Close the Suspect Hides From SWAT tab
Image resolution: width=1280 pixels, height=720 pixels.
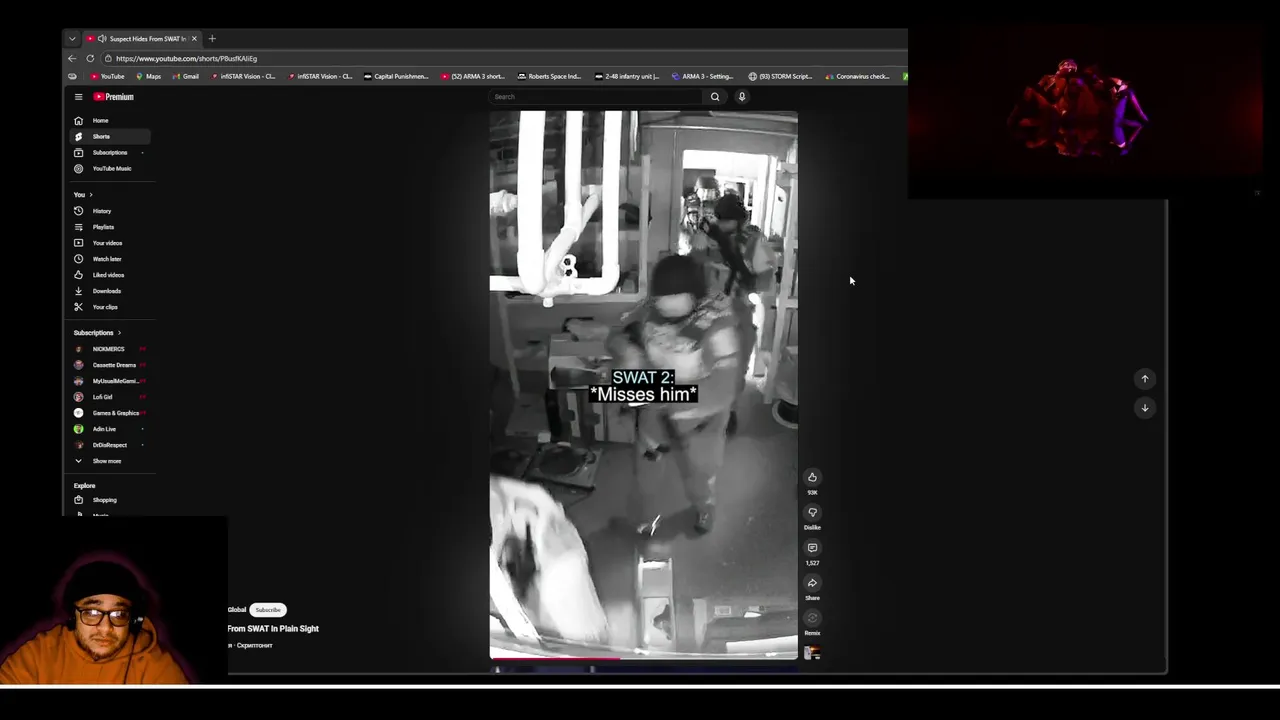194,39
